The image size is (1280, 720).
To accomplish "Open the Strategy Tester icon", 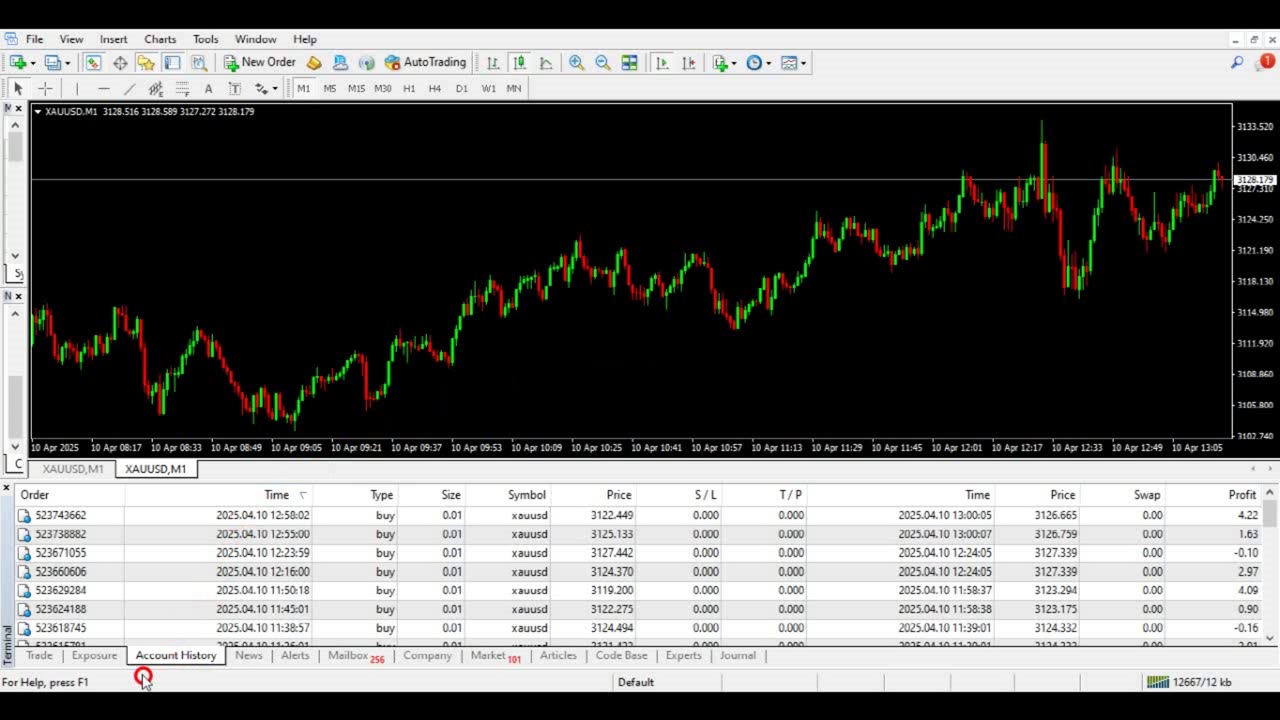I will 199,63.
